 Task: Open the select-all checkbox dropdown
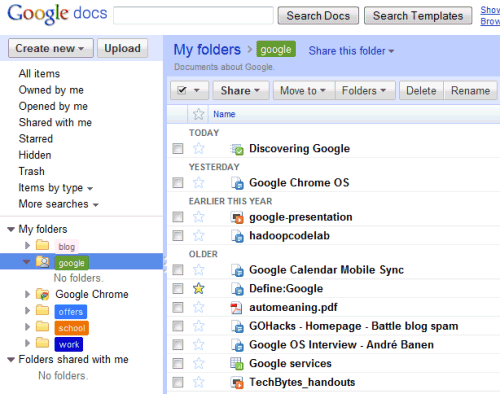point(189,90)
